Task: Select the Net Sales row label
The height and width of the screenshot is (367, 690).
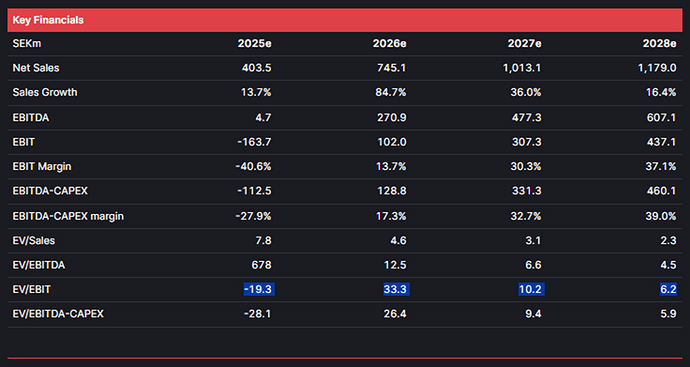Action: point(36,68)
